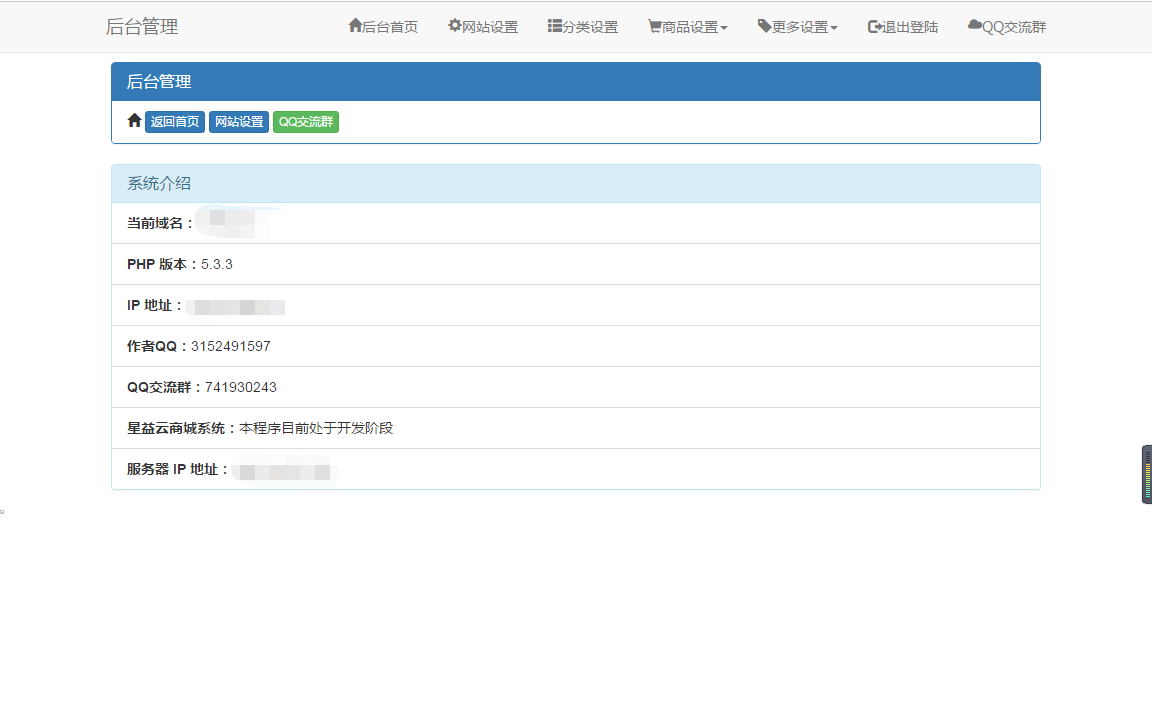Screen dimensions: 1152x703
Task: Go to 后台首页 in navbar
Action: click(383, 26)
